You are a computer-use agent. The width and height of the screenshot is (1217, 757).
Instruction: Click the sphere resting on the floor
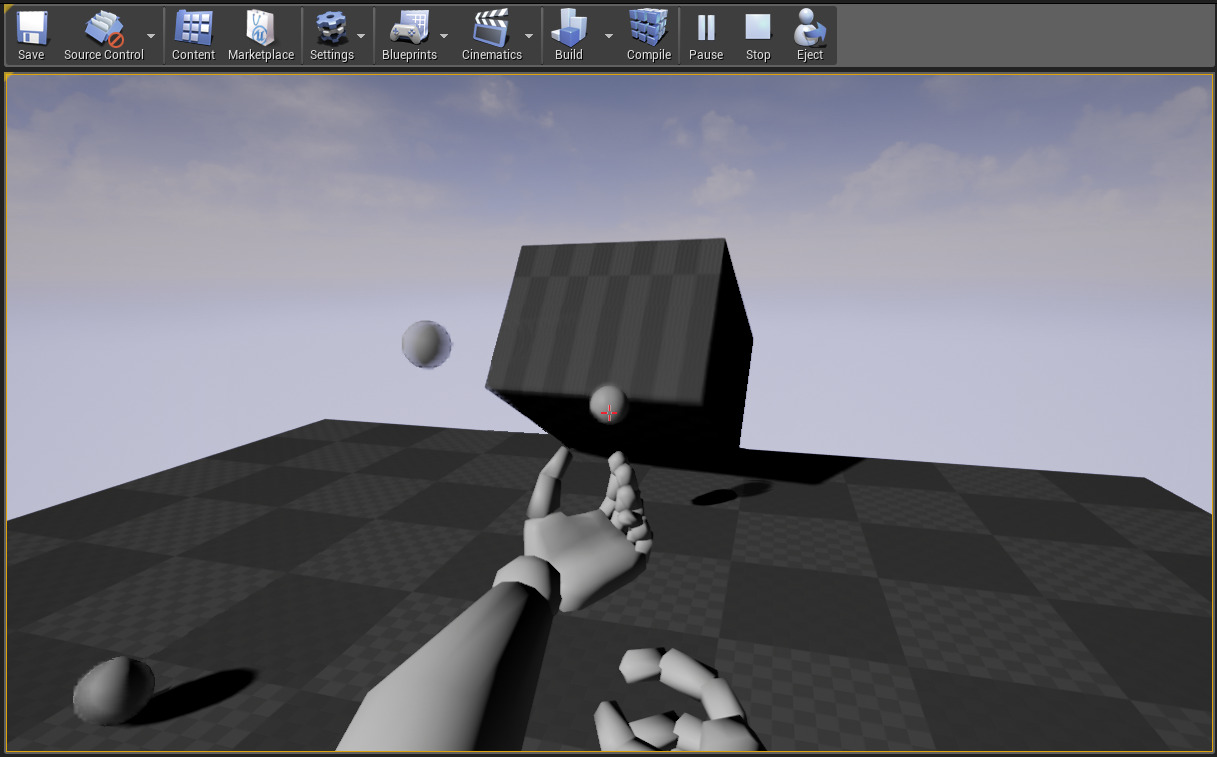pos(114,690)
